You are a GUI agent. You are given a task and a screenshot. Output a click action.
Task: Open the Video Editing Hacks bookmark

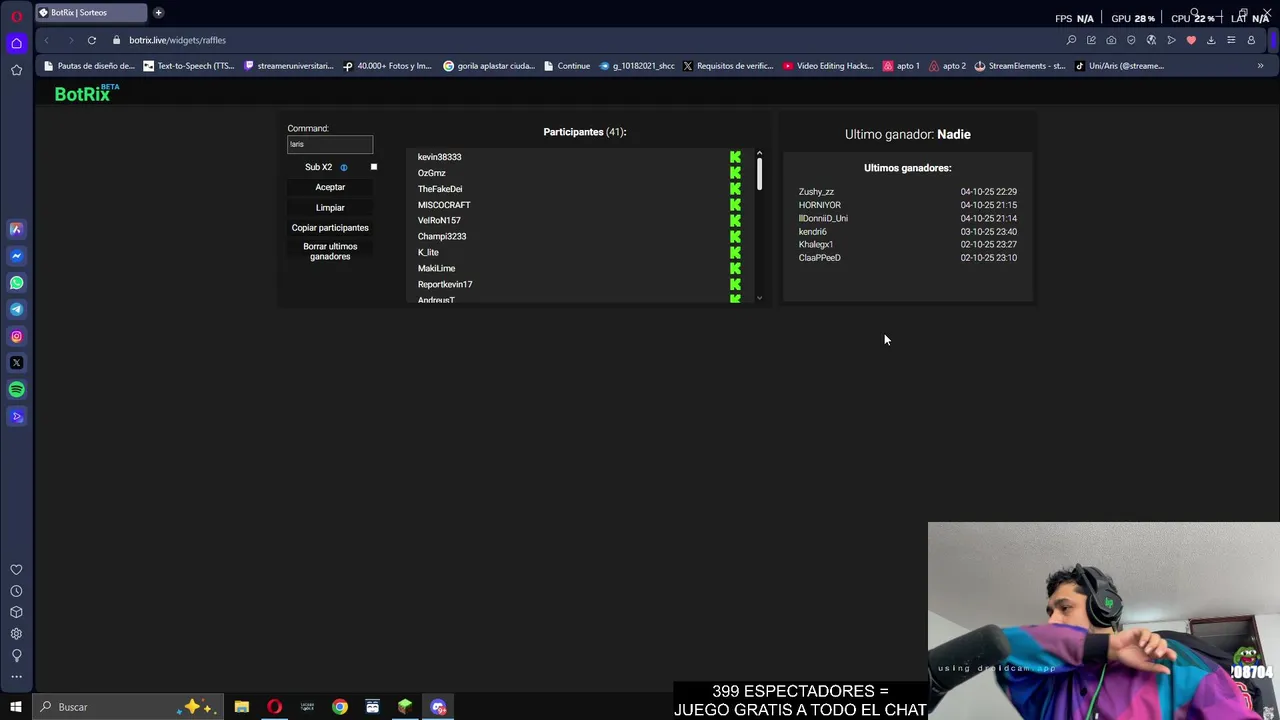pos(828,66)
